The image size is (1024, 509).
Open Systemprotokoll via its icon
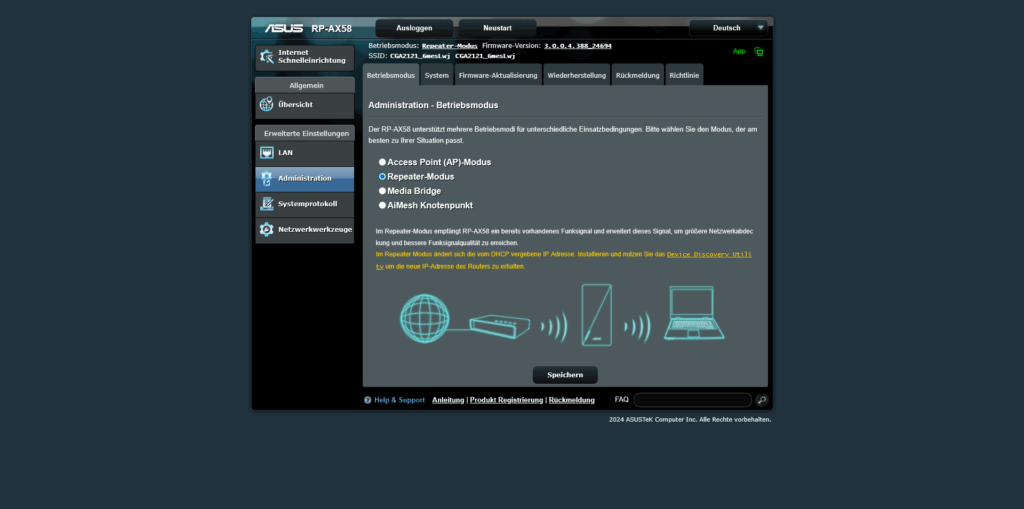click(x=266, y=204)
